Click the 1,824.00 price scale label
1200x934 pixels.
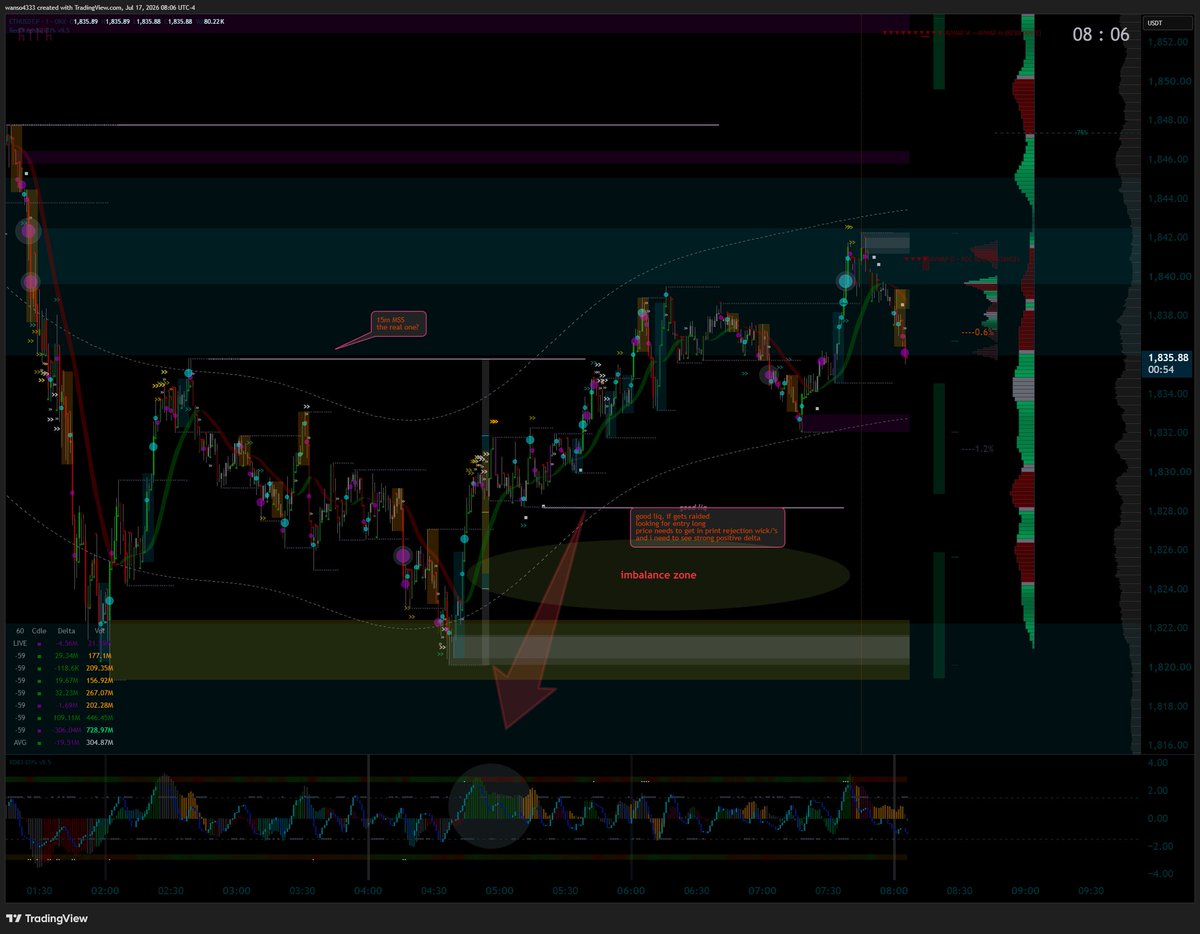pos(1168,589)
